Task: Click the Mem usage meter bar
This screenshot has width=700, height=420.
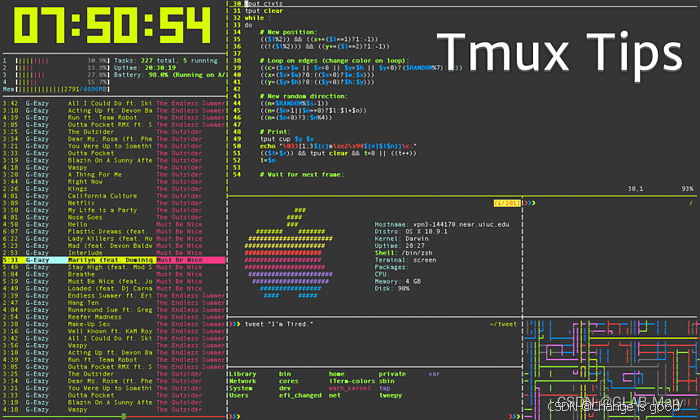Action: pos(62,89)
